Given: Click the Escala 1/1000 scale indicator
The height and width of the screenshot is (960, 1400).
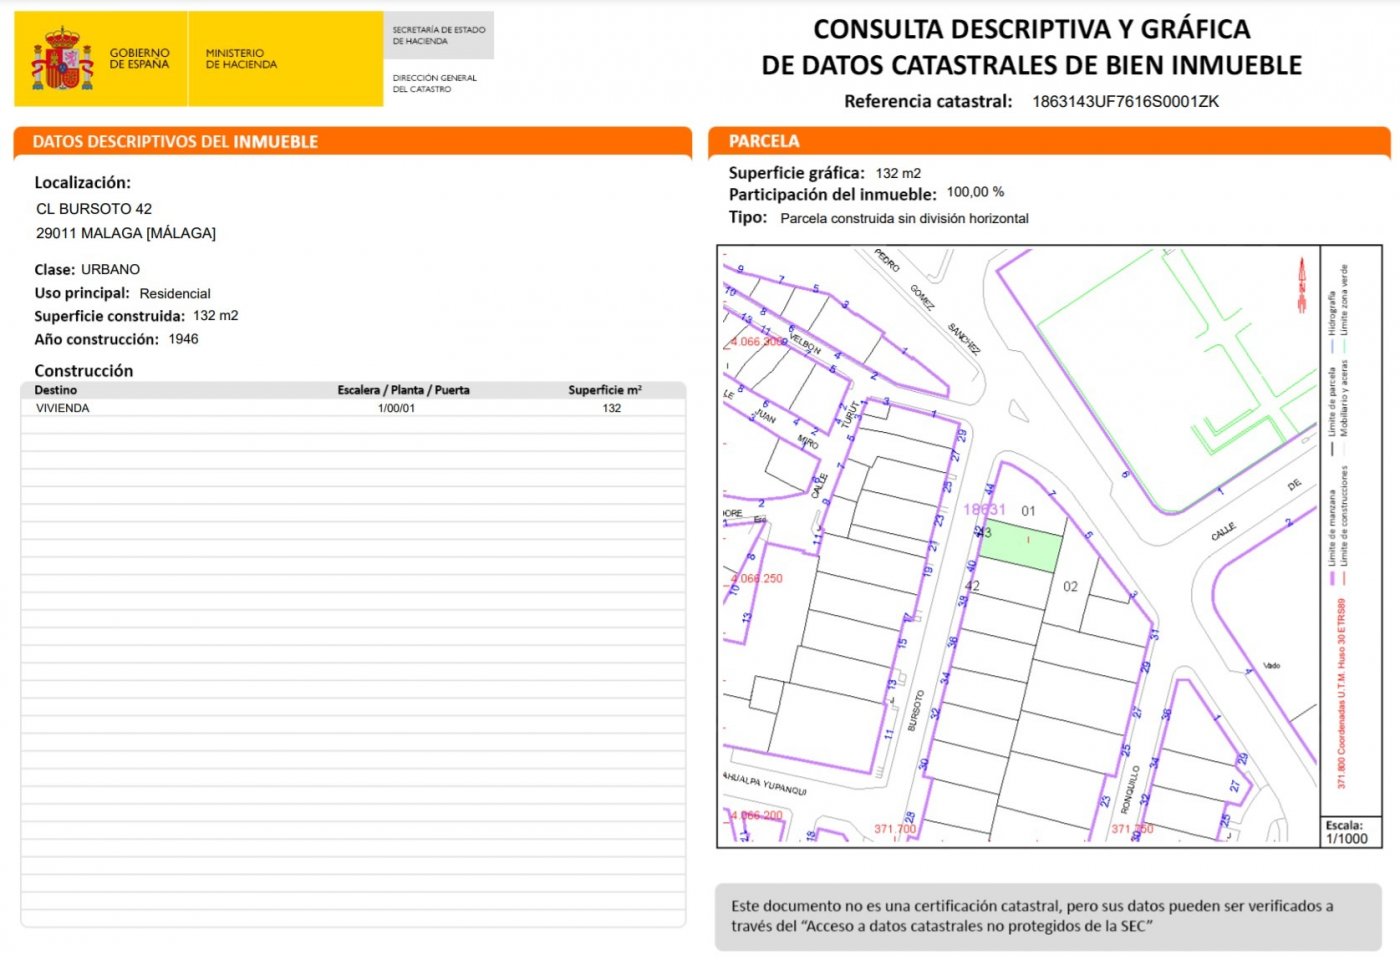Looking at the screenshot, I should pyautogui.click(x=1347, y=833).
